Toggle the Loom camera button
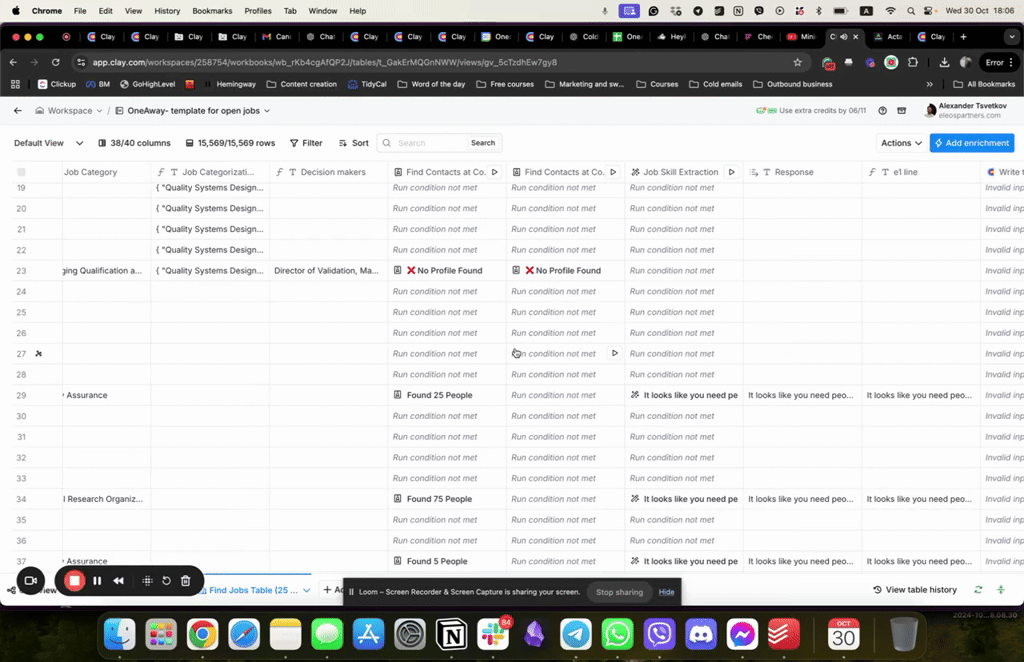 point(30,580)
